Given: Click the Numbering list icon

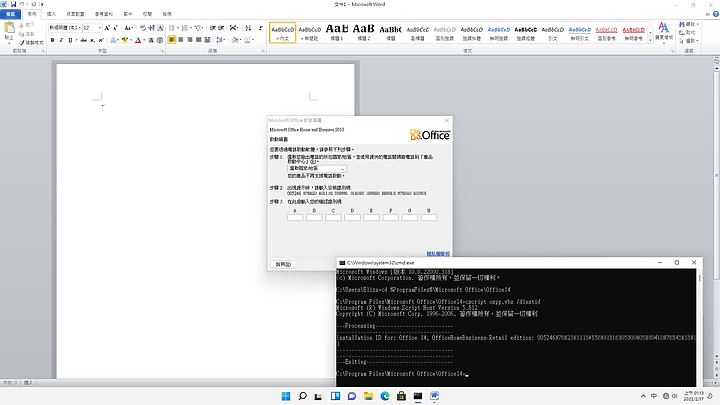Looking at the screenshot, I should pyautogui.click(x=185, y=28).
